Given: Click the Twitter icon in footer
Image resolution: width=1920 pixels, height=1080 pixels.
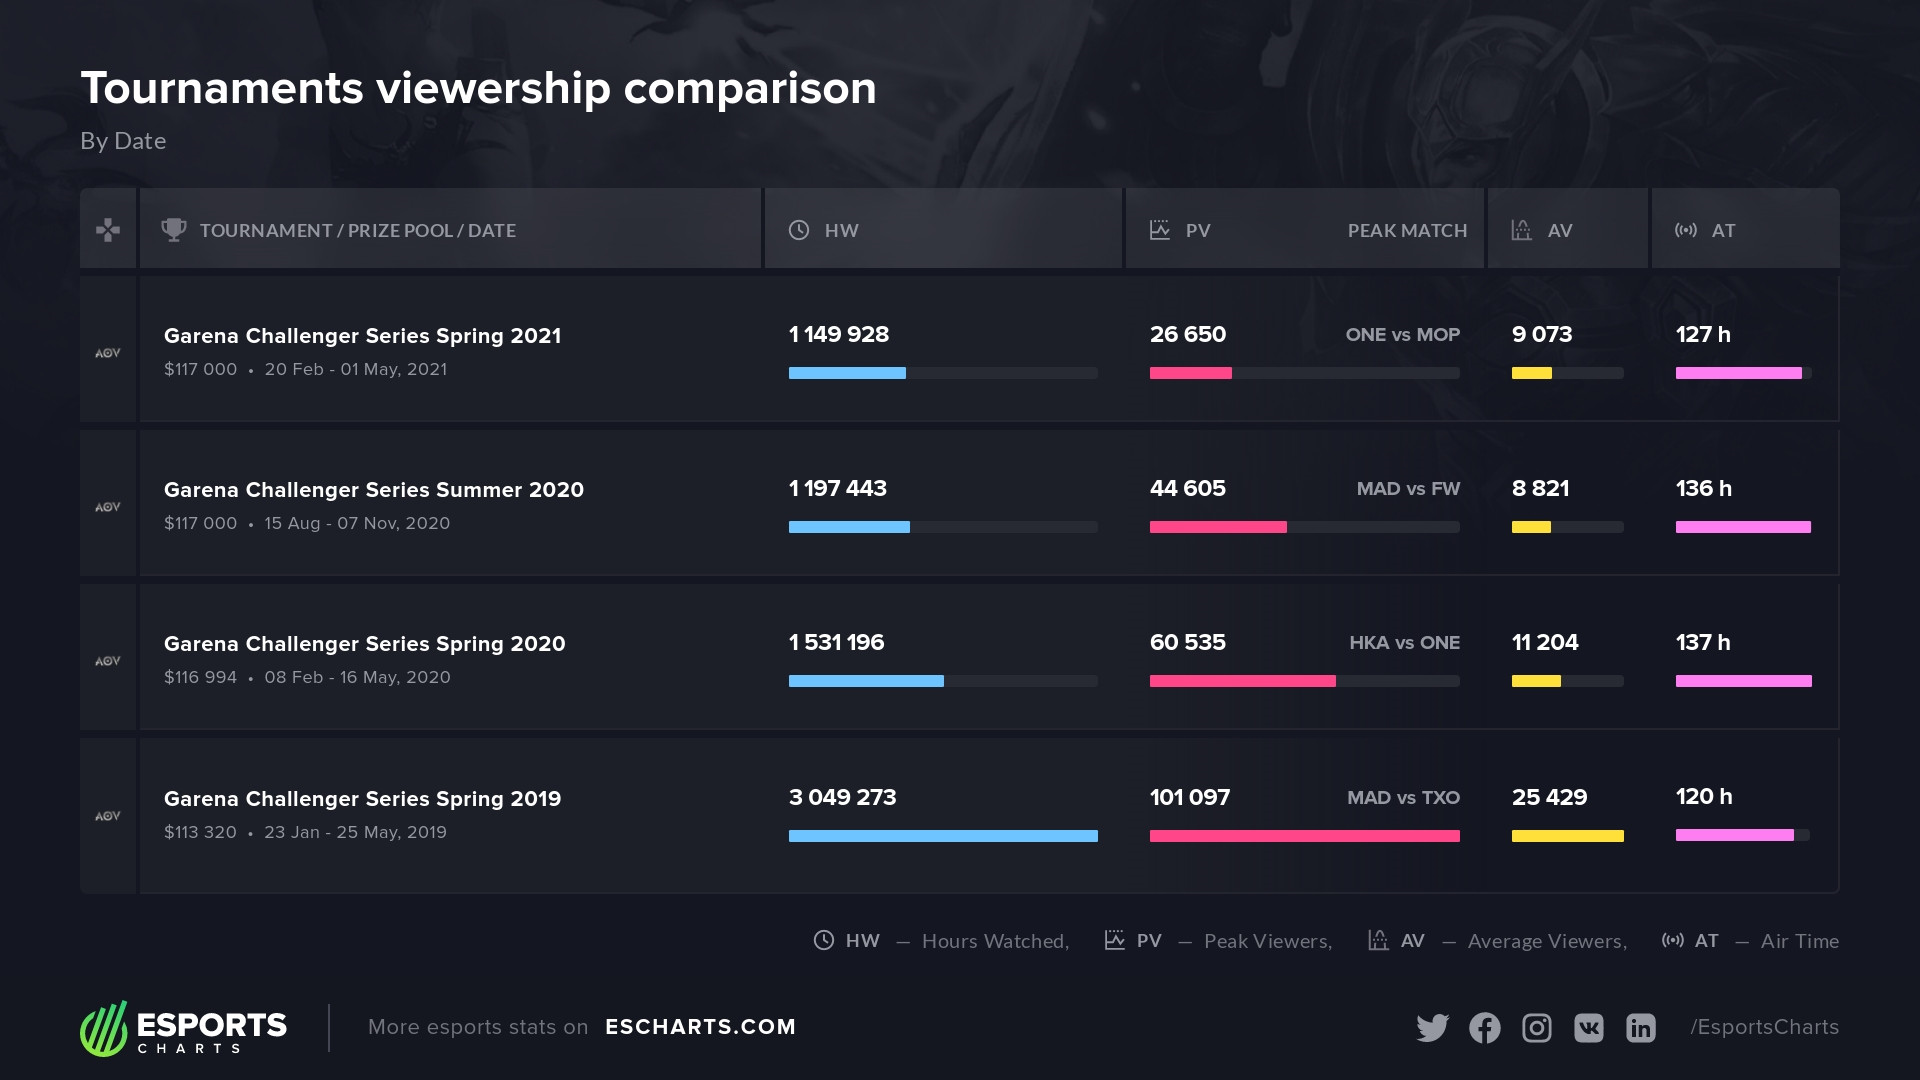Looking at the screenshot, I should tap(1432, 1028).
